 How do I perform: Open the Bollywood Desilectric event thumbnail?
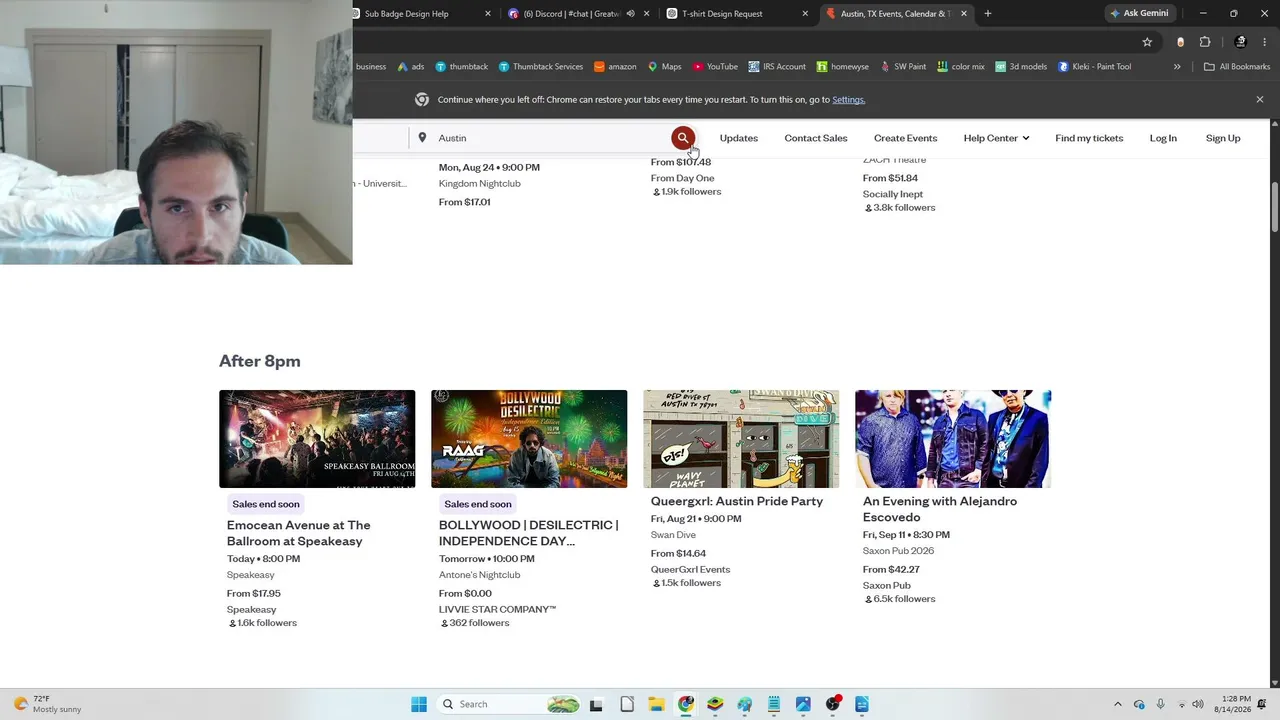pos(529,439)
